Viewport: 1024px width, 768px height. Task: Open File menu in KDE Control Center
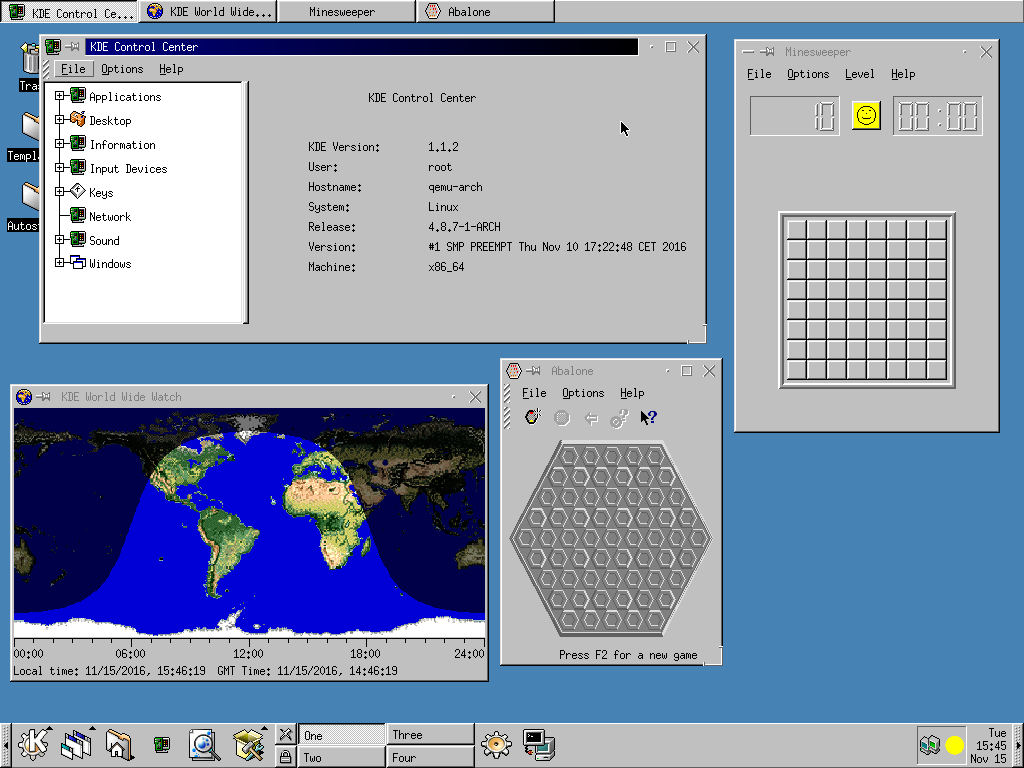(x=73, y=69)
